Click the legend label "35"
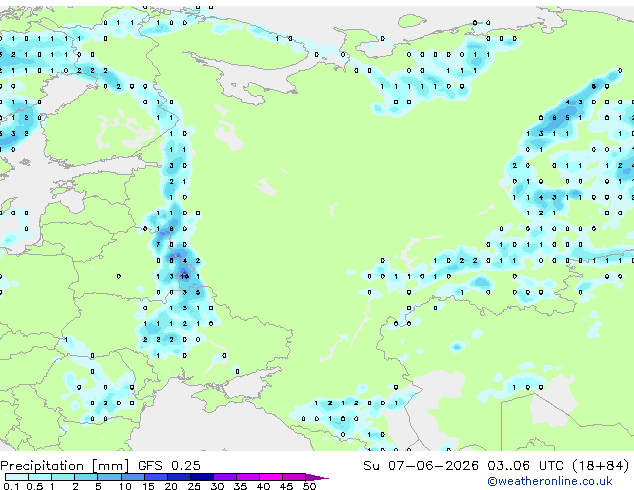634x490 pixels. 240,486
